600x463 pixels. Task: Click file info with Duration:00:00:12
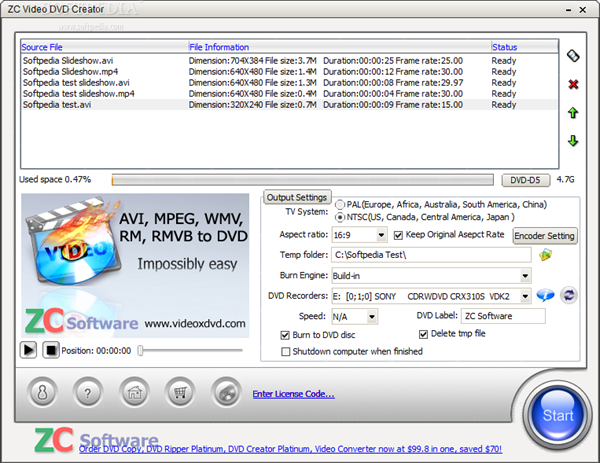tap(326, 72)
